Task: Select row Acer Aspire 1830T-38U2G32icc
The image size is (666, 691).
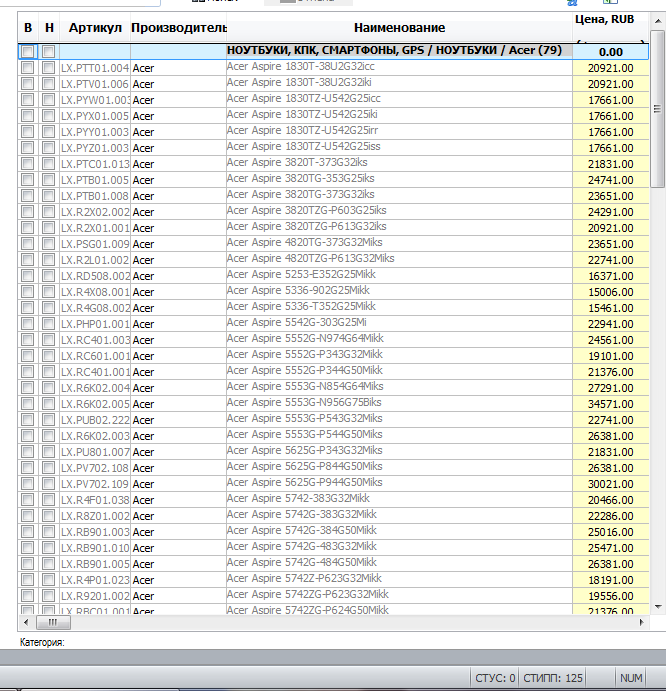Action: (x=333, y=68)
